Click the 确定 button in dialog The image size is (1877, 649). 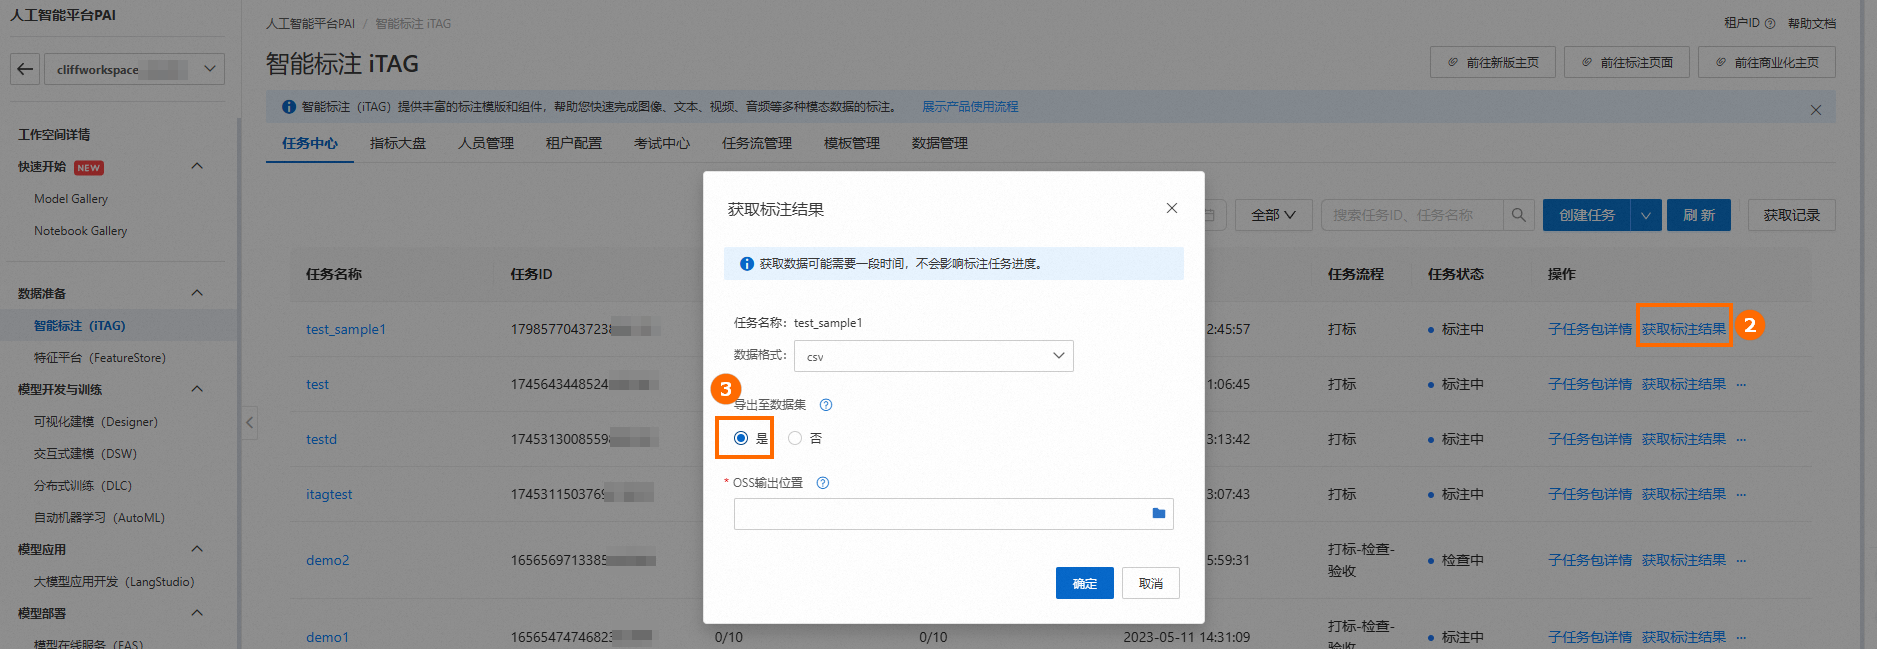point(1085,583)
